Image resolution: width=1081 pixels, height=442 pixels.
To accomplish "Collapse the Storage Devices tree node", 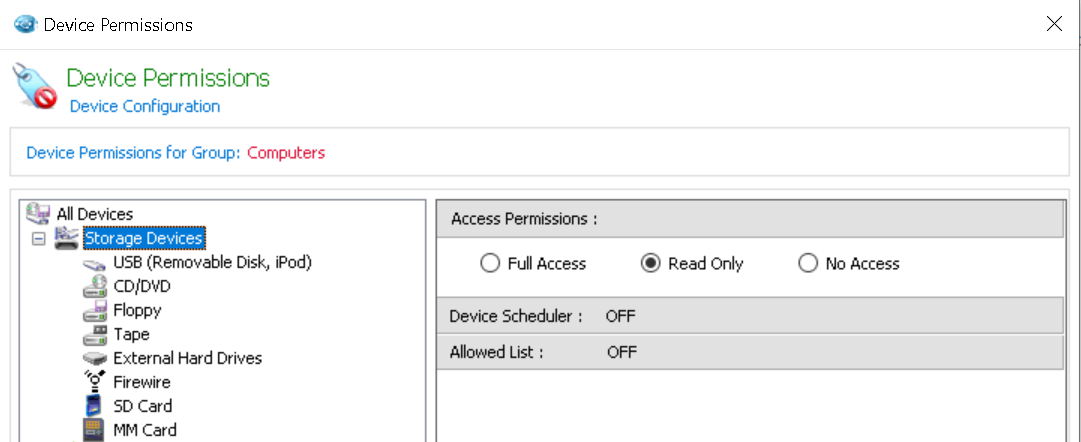I will click(38, 239).
